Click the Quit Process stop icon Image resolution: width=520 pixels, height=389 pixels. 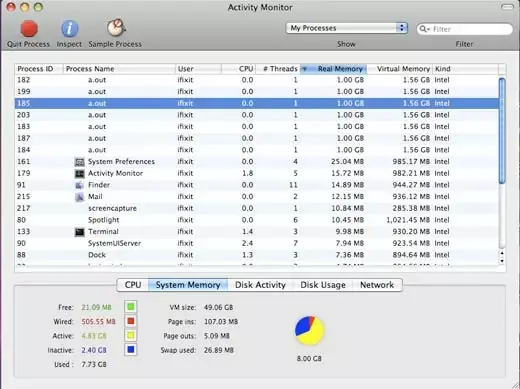pos(29,28)
